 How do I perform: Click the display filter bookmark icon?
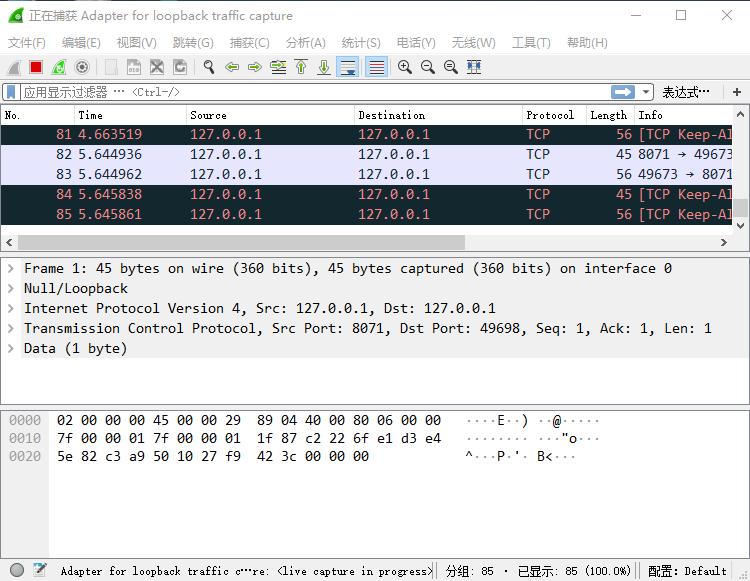coord(12,92)
